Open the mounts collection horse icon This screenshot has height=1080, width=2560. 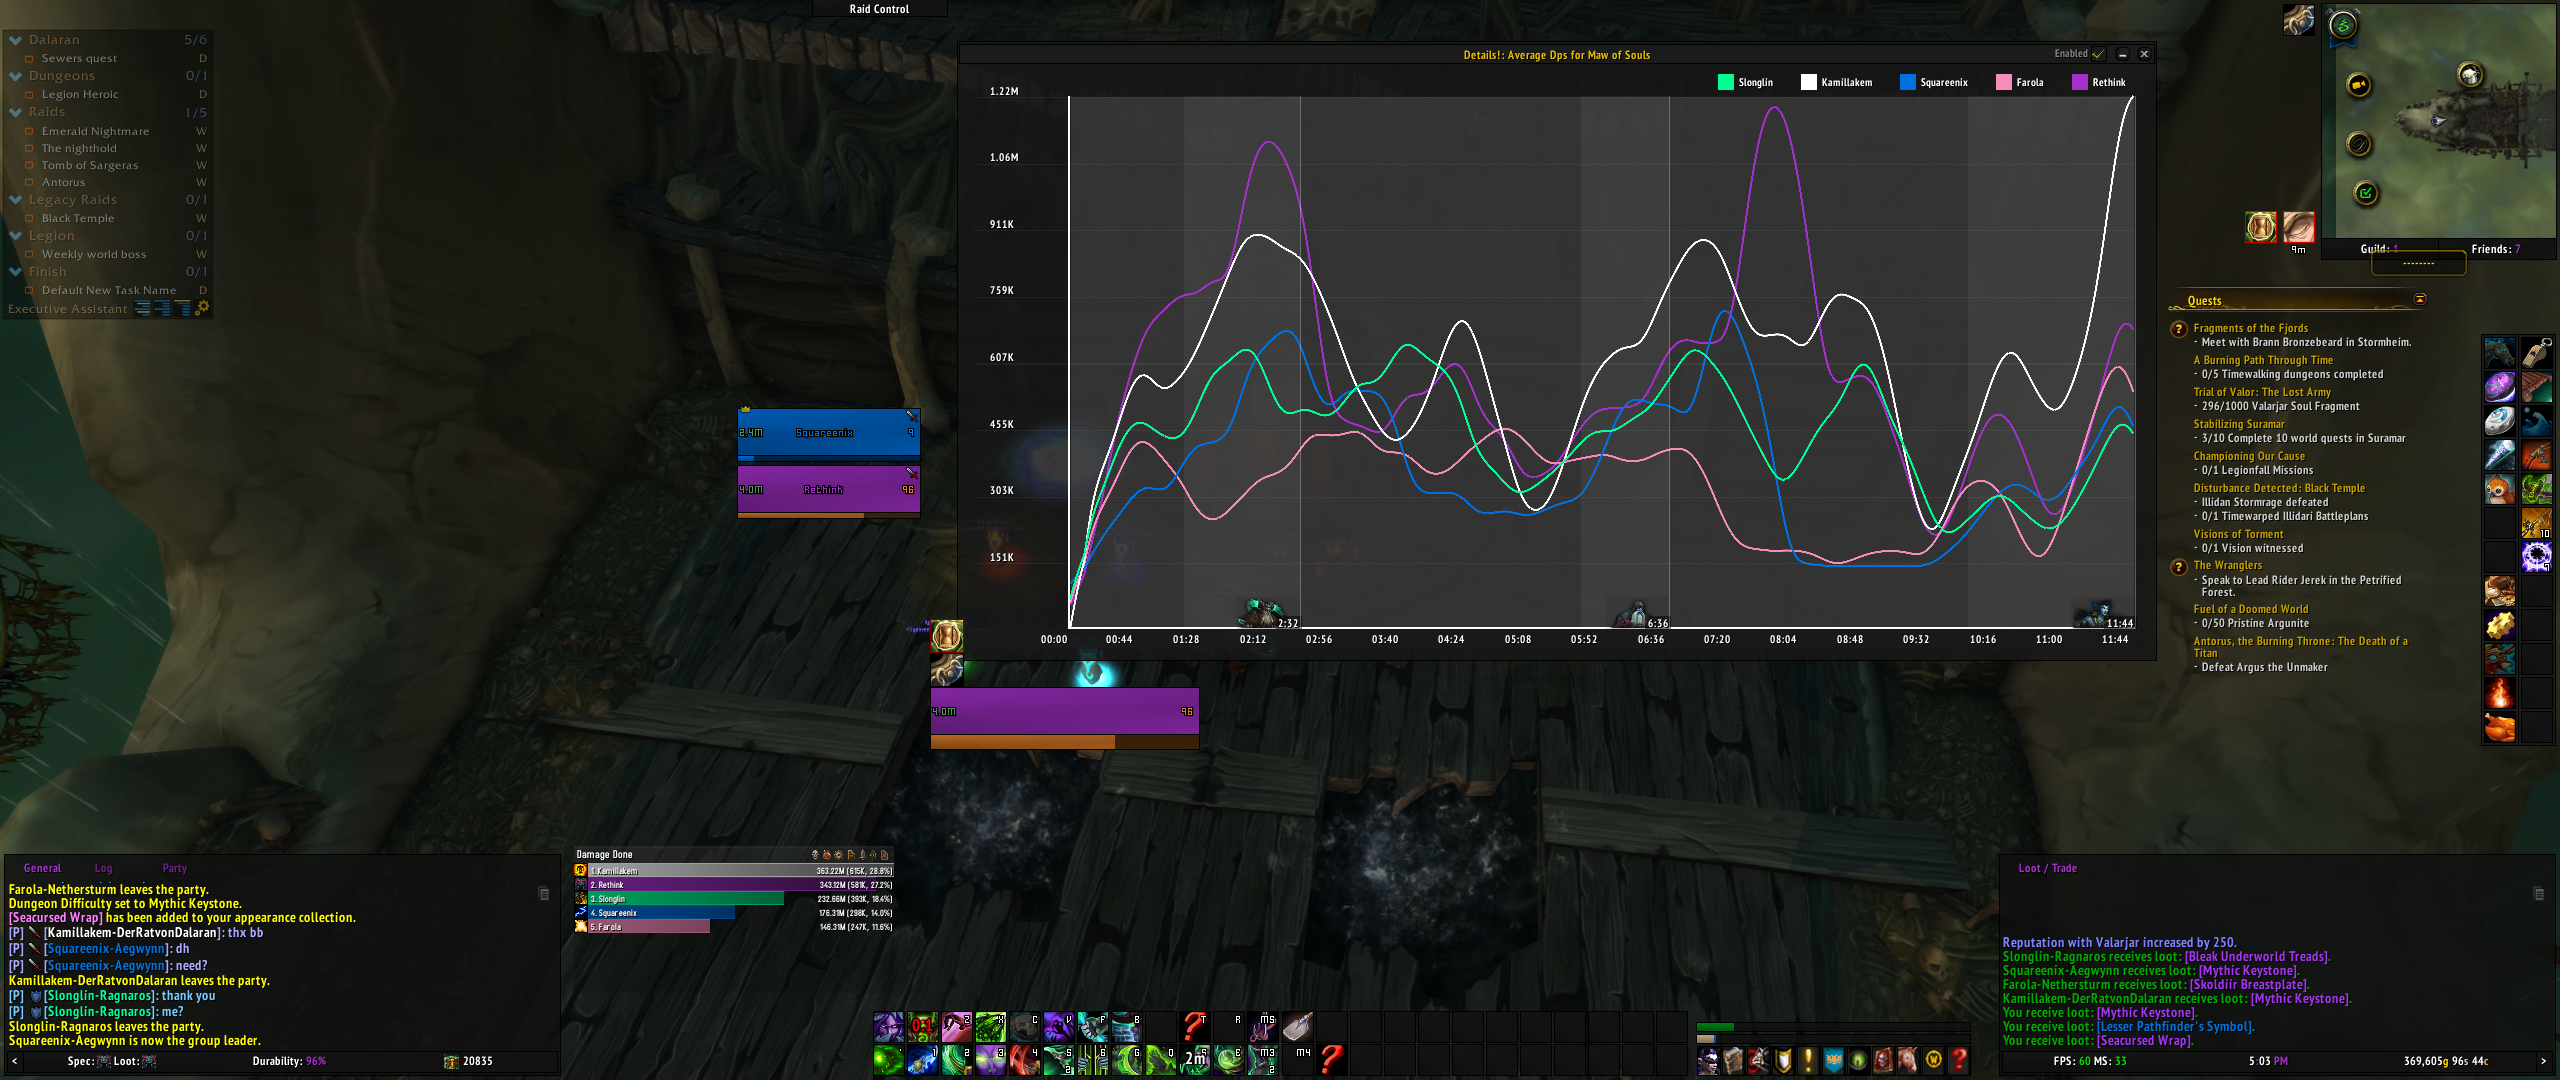1908,1059
